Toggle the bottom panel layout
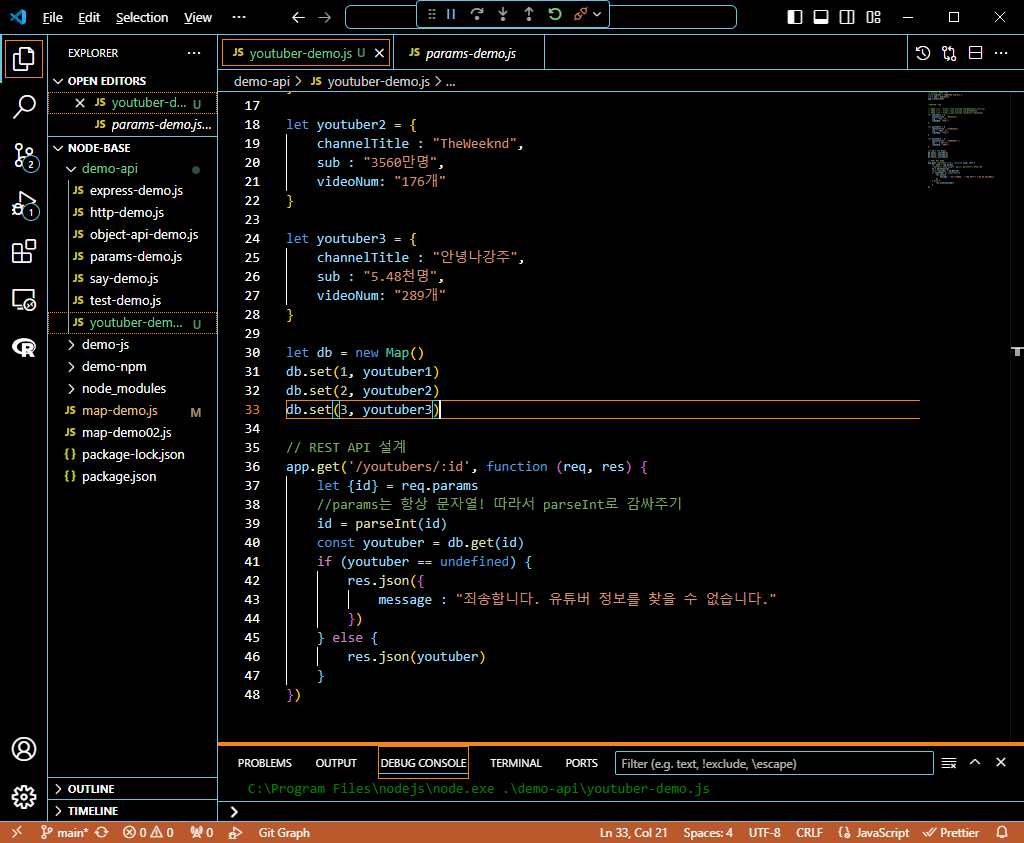 tap(821, 17)
